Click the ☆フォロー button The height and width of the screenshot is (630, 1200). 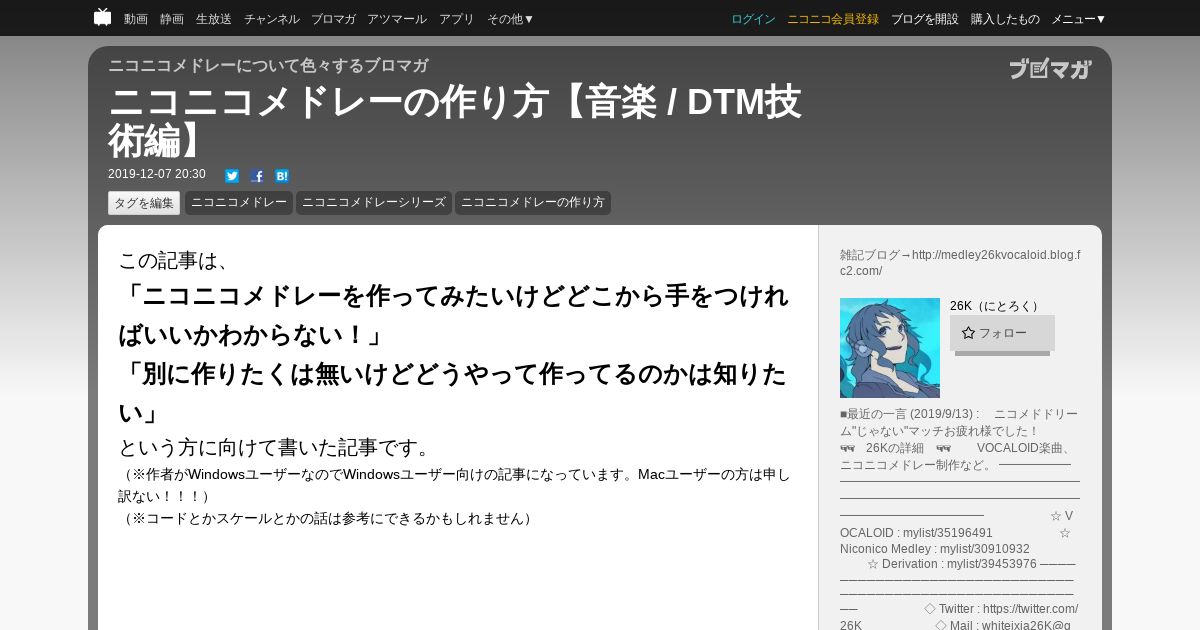1002,333
